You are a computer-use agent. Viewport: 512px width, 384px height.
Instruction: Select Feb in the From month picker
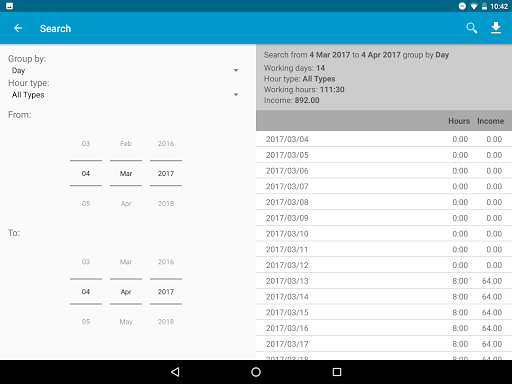(126, 144)
